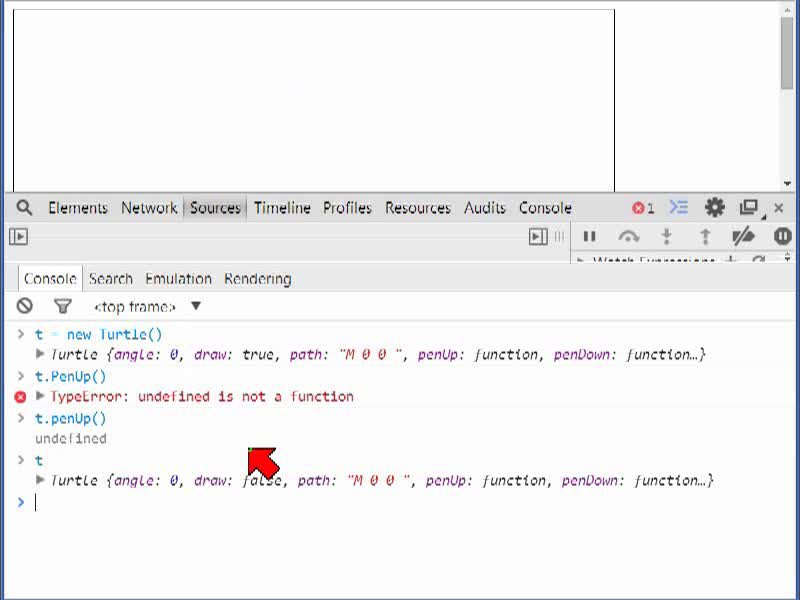Switch to the Profiles tab

347,208
